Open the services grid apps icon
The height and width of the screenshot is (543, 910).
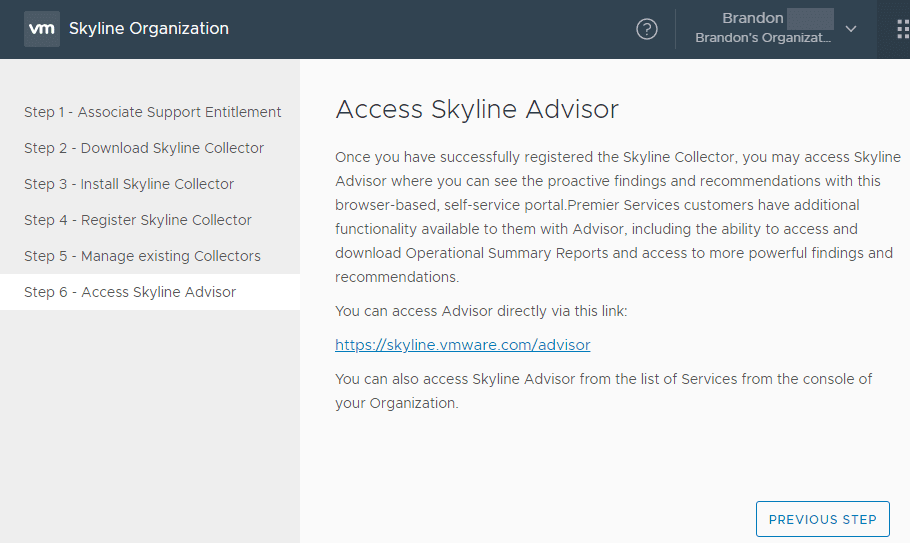point(902,29)
